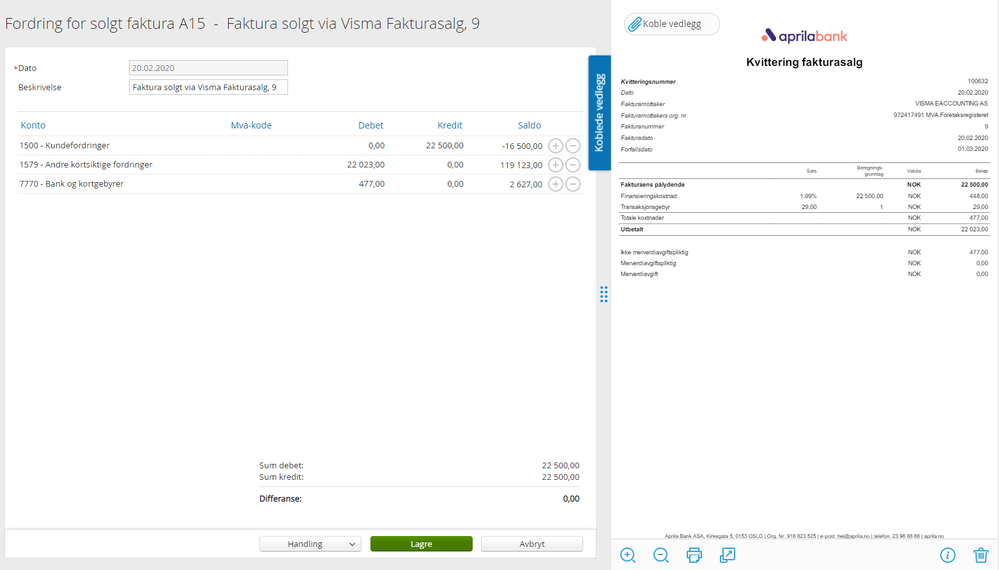Grab the panel splitter dots handle
999x570 pixels.
click(603, 294)
